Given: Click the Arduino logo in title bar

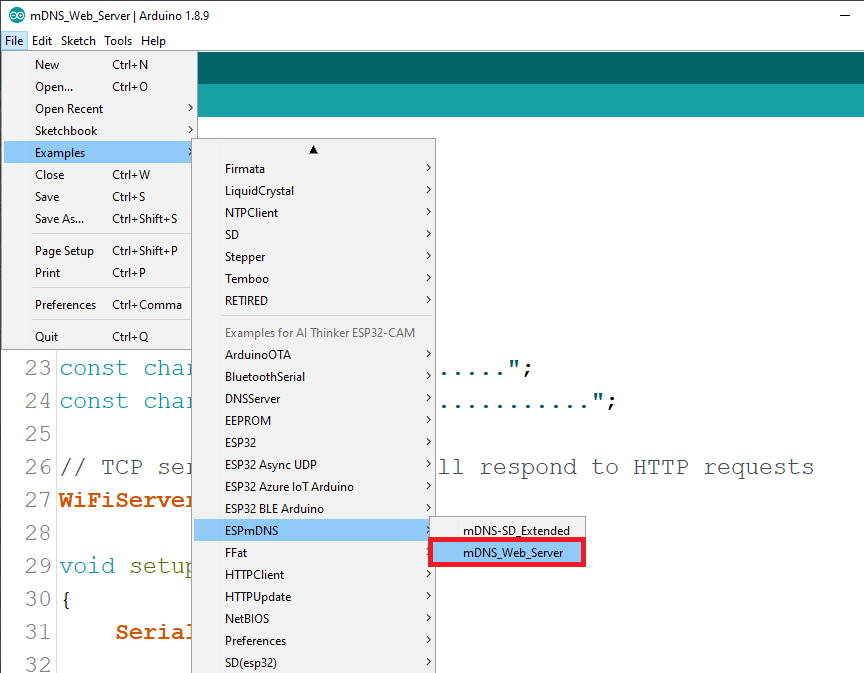Looking at the screenshot, I should click(x=17, y=15).
